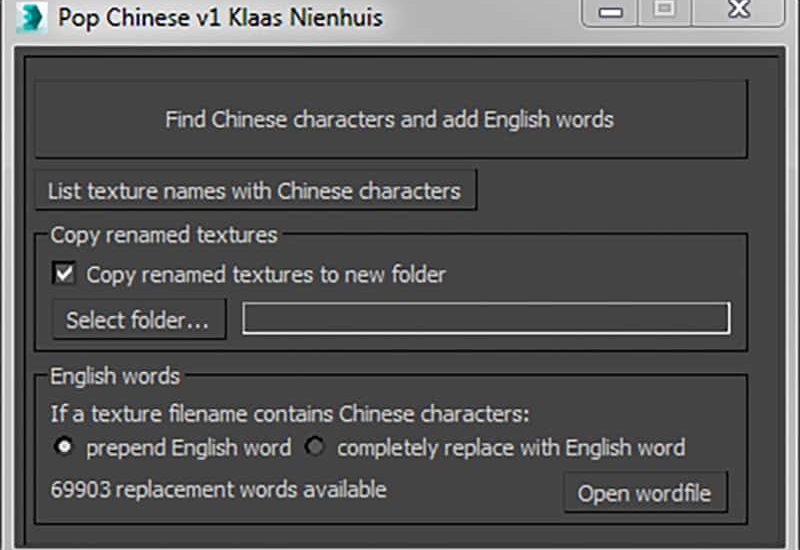Close the Pop Chinese dialog
The width and height of the screenshot is (800, 550).
[738, 12]
